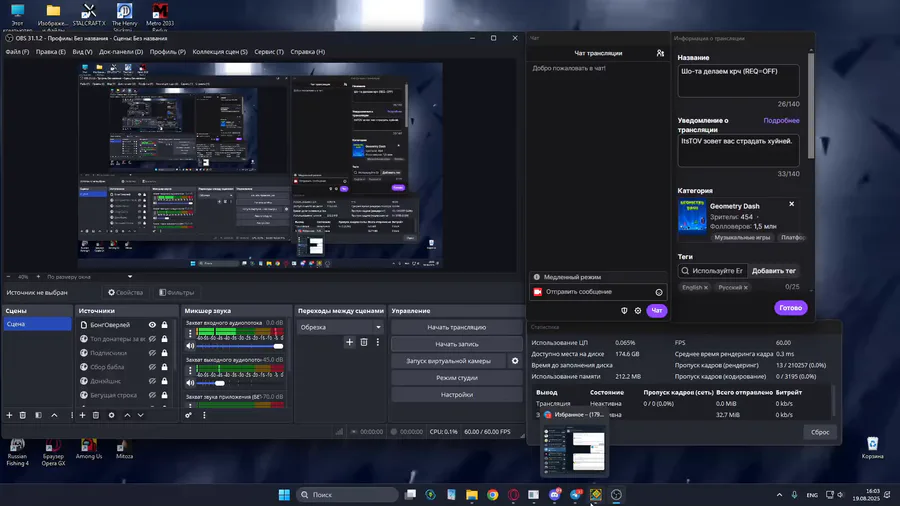The image size is (900, 506).
Task: Open options for input audio capture channel
Action: click(x=191, y=334)
